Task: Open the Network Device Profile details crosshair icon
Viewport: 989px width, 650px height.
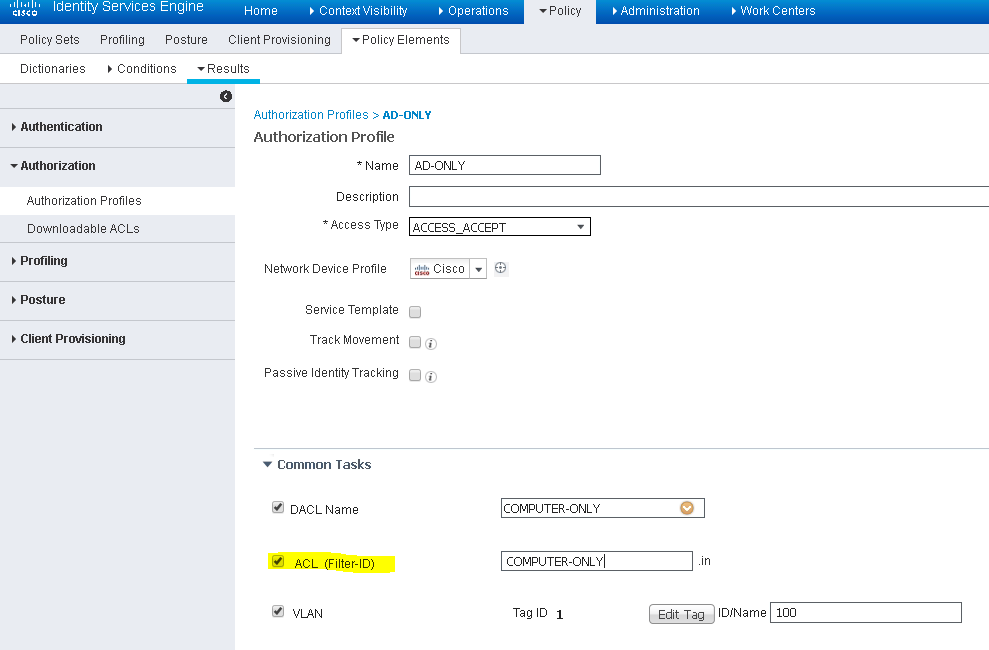Action: 500,268
